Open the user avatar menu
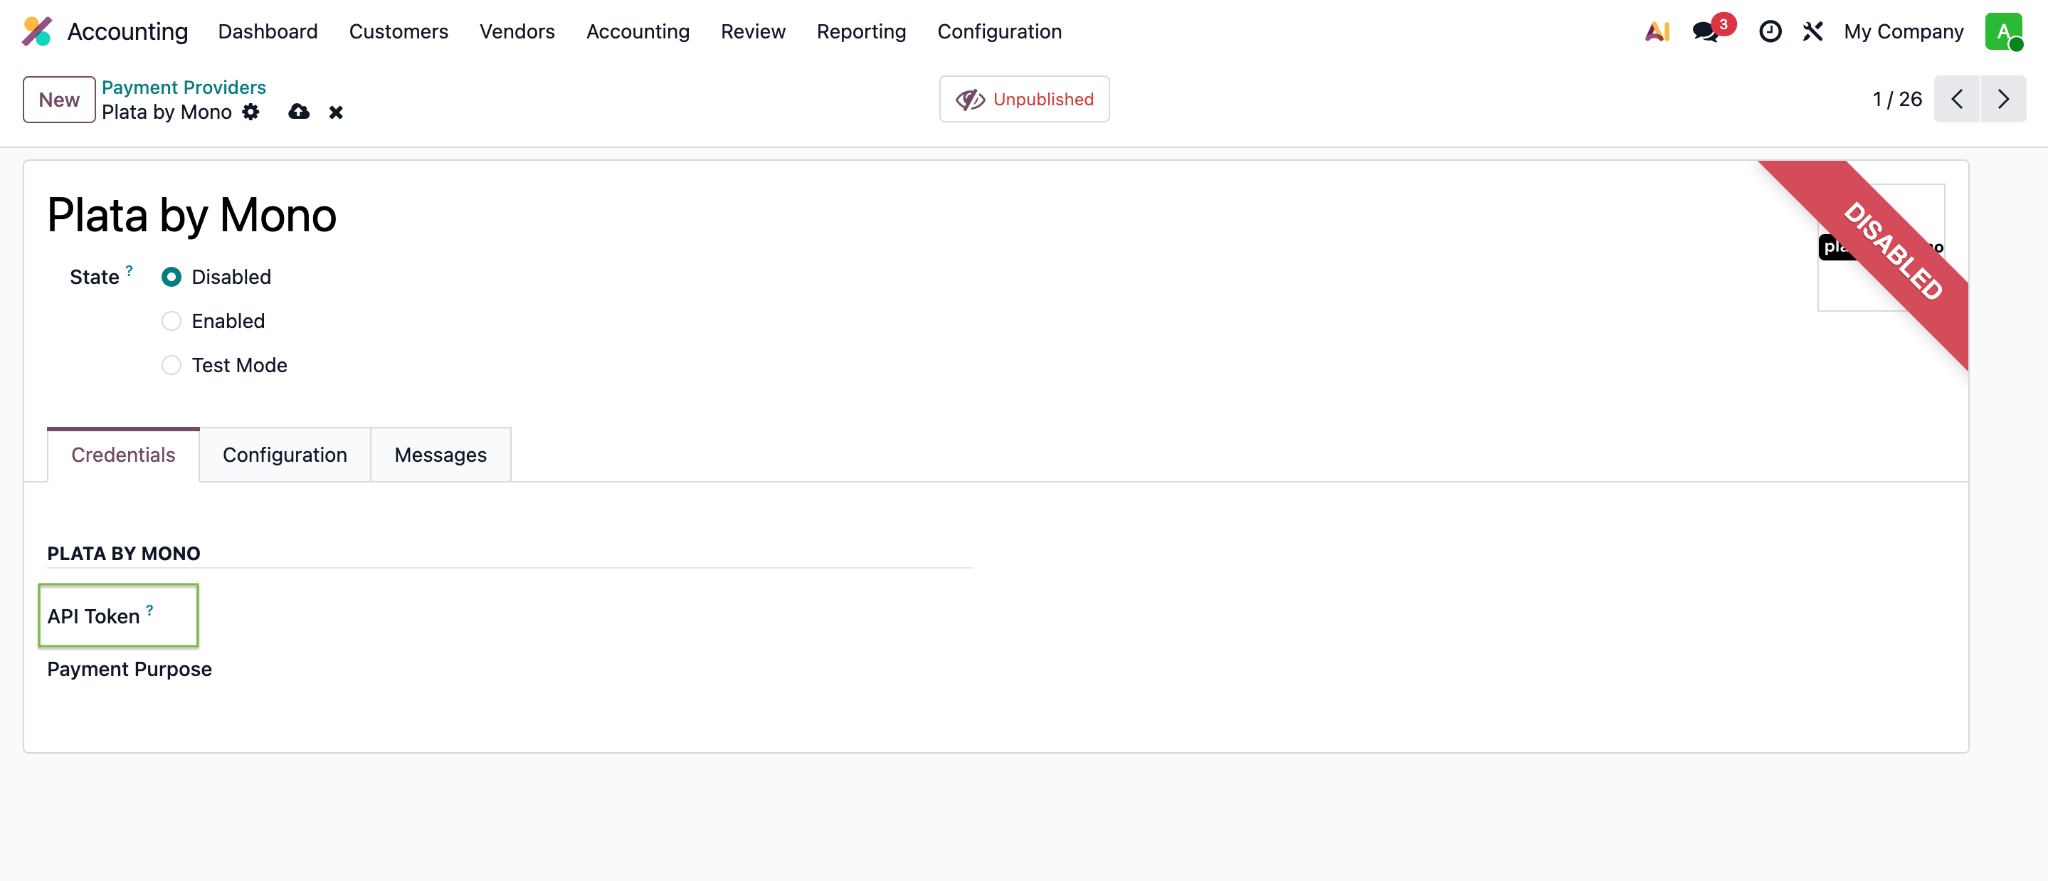 [2004, 32]
